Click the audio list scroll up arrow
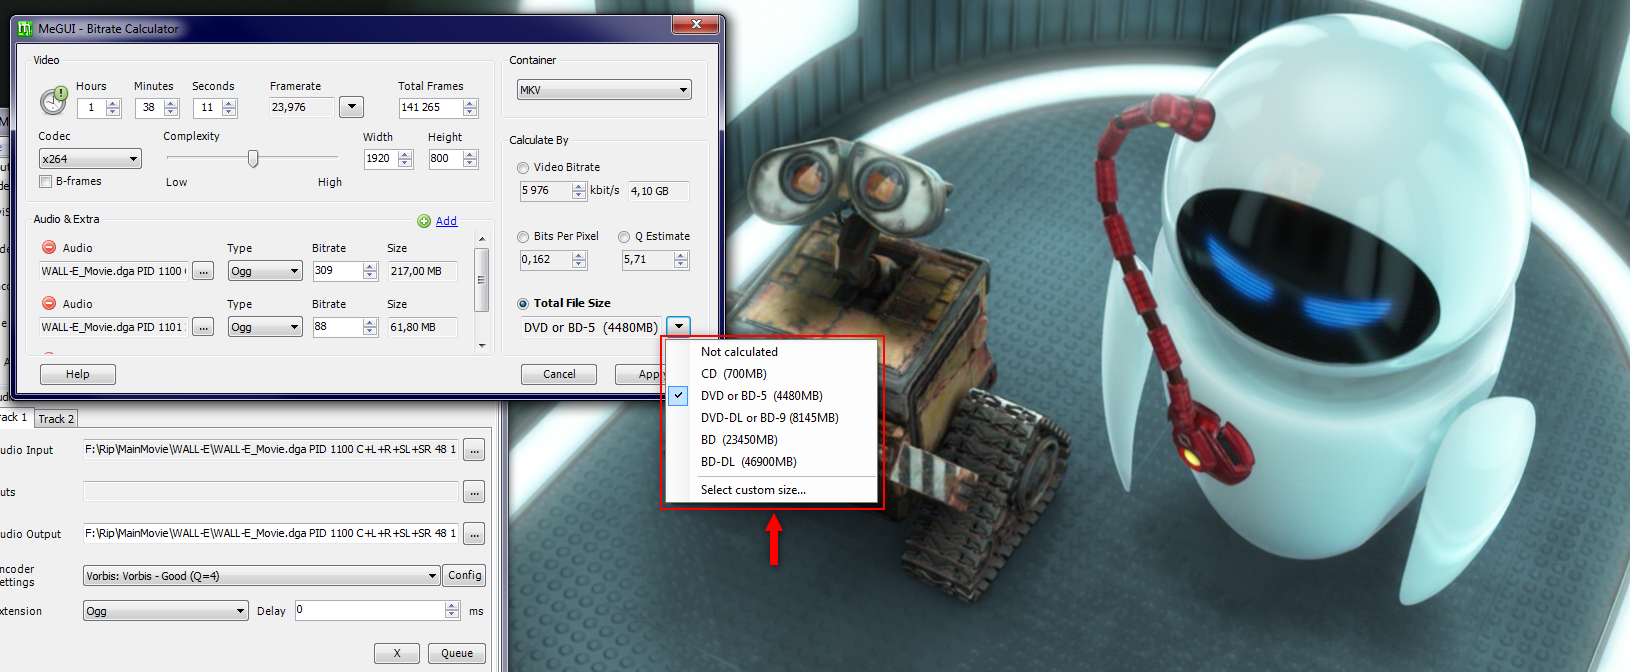Image resolution: width=1630 pixels, height=672 pixels. coord(482,239)
